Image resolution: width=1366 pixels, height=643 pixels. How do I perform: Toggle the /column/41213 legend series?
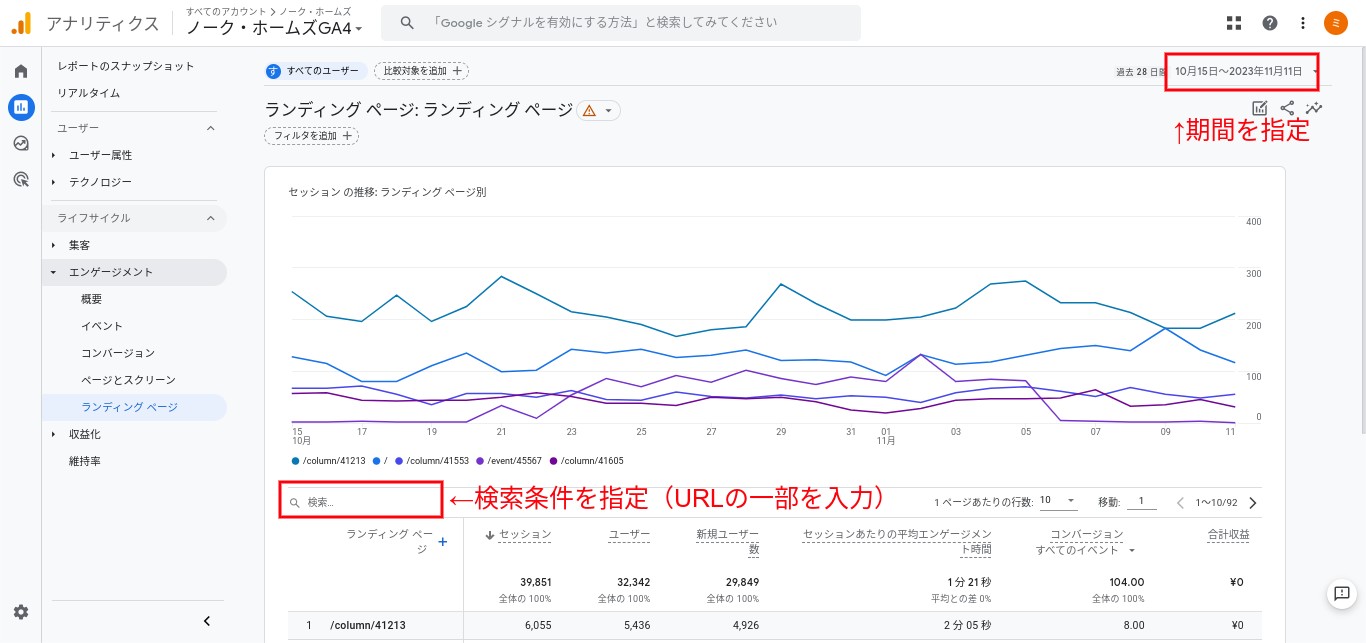point(329,461)
